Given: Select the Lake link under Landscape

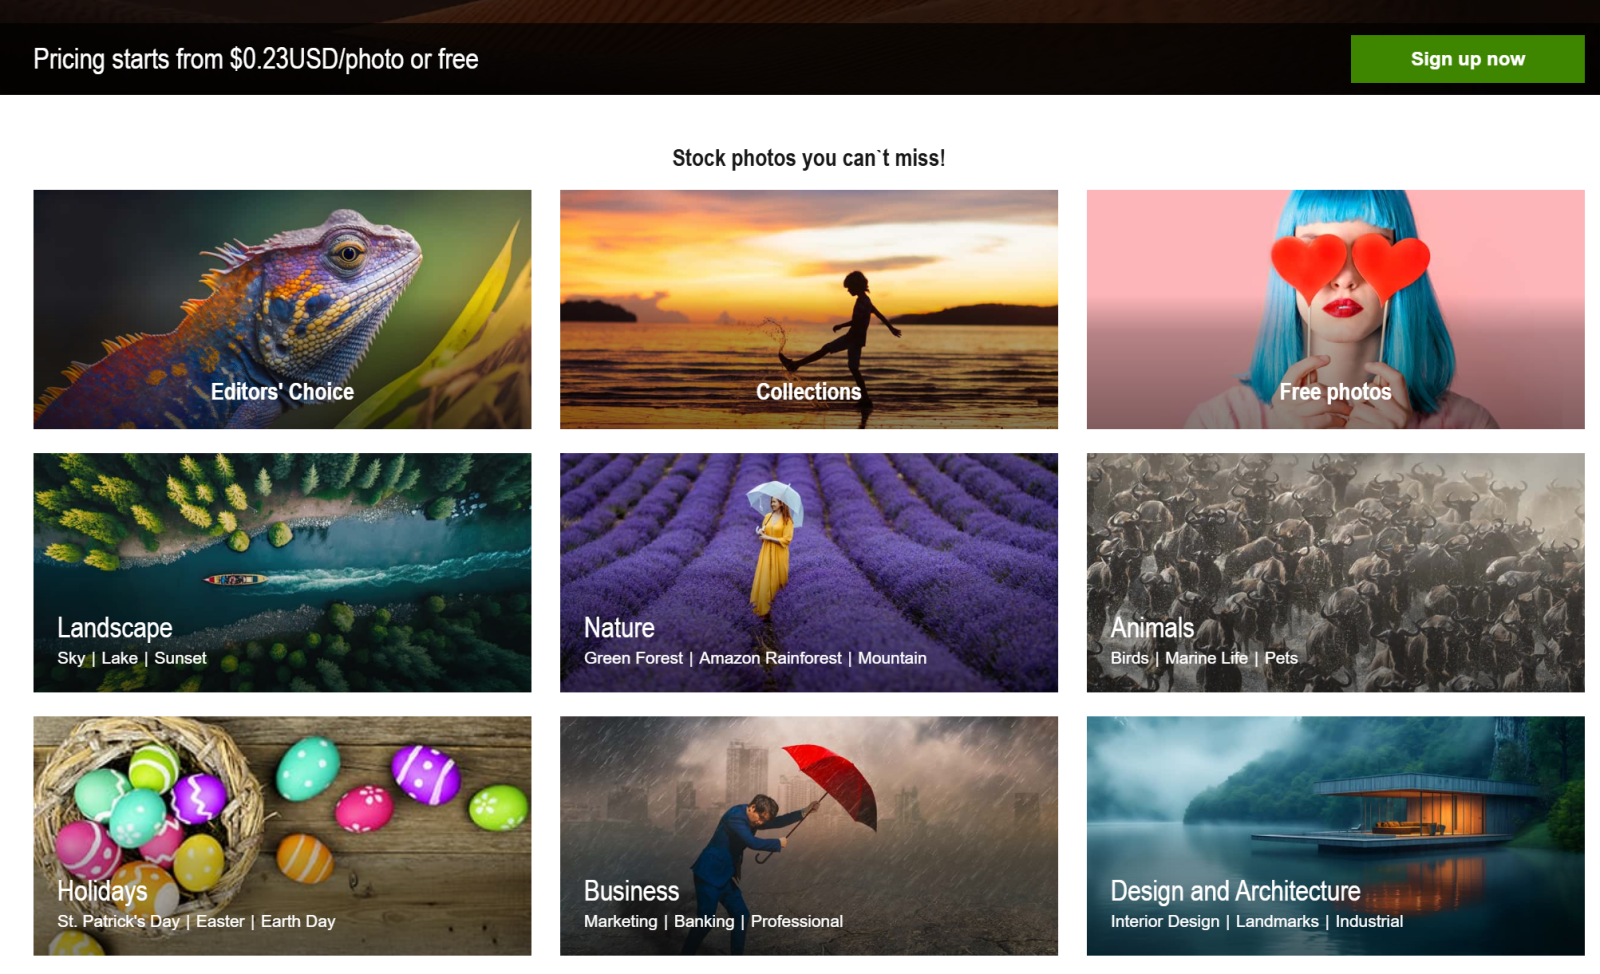Looking at the screenshot, I should click(x=119, y=658).
